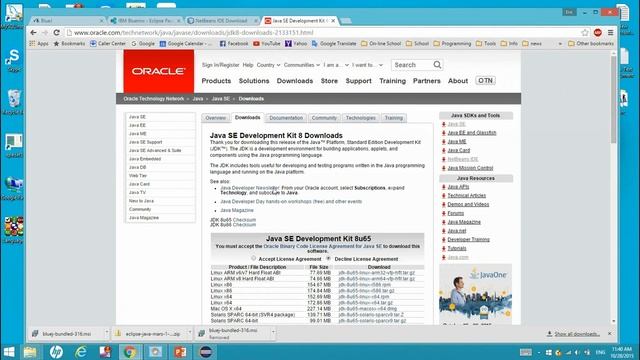This screenshot has width=640, height=360.
Task: Open the Recycle Bin desktop icon
Action: click(13, 102)
